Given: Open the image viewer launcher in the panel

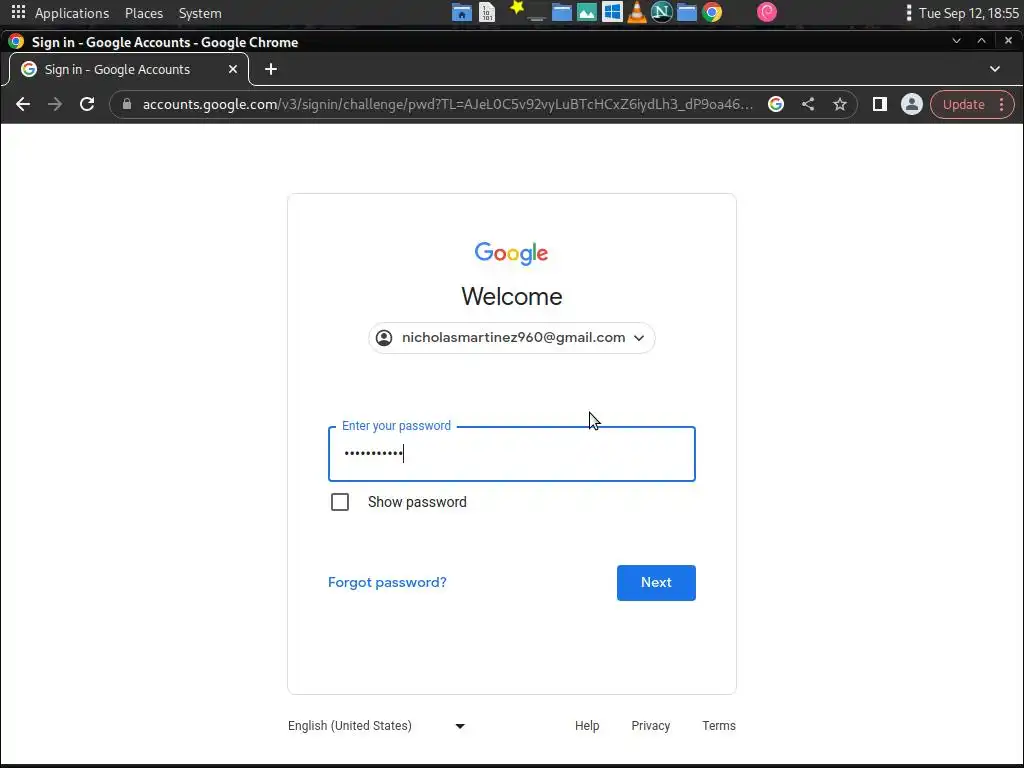Looking at the screenshot, I should click(586, 12).
